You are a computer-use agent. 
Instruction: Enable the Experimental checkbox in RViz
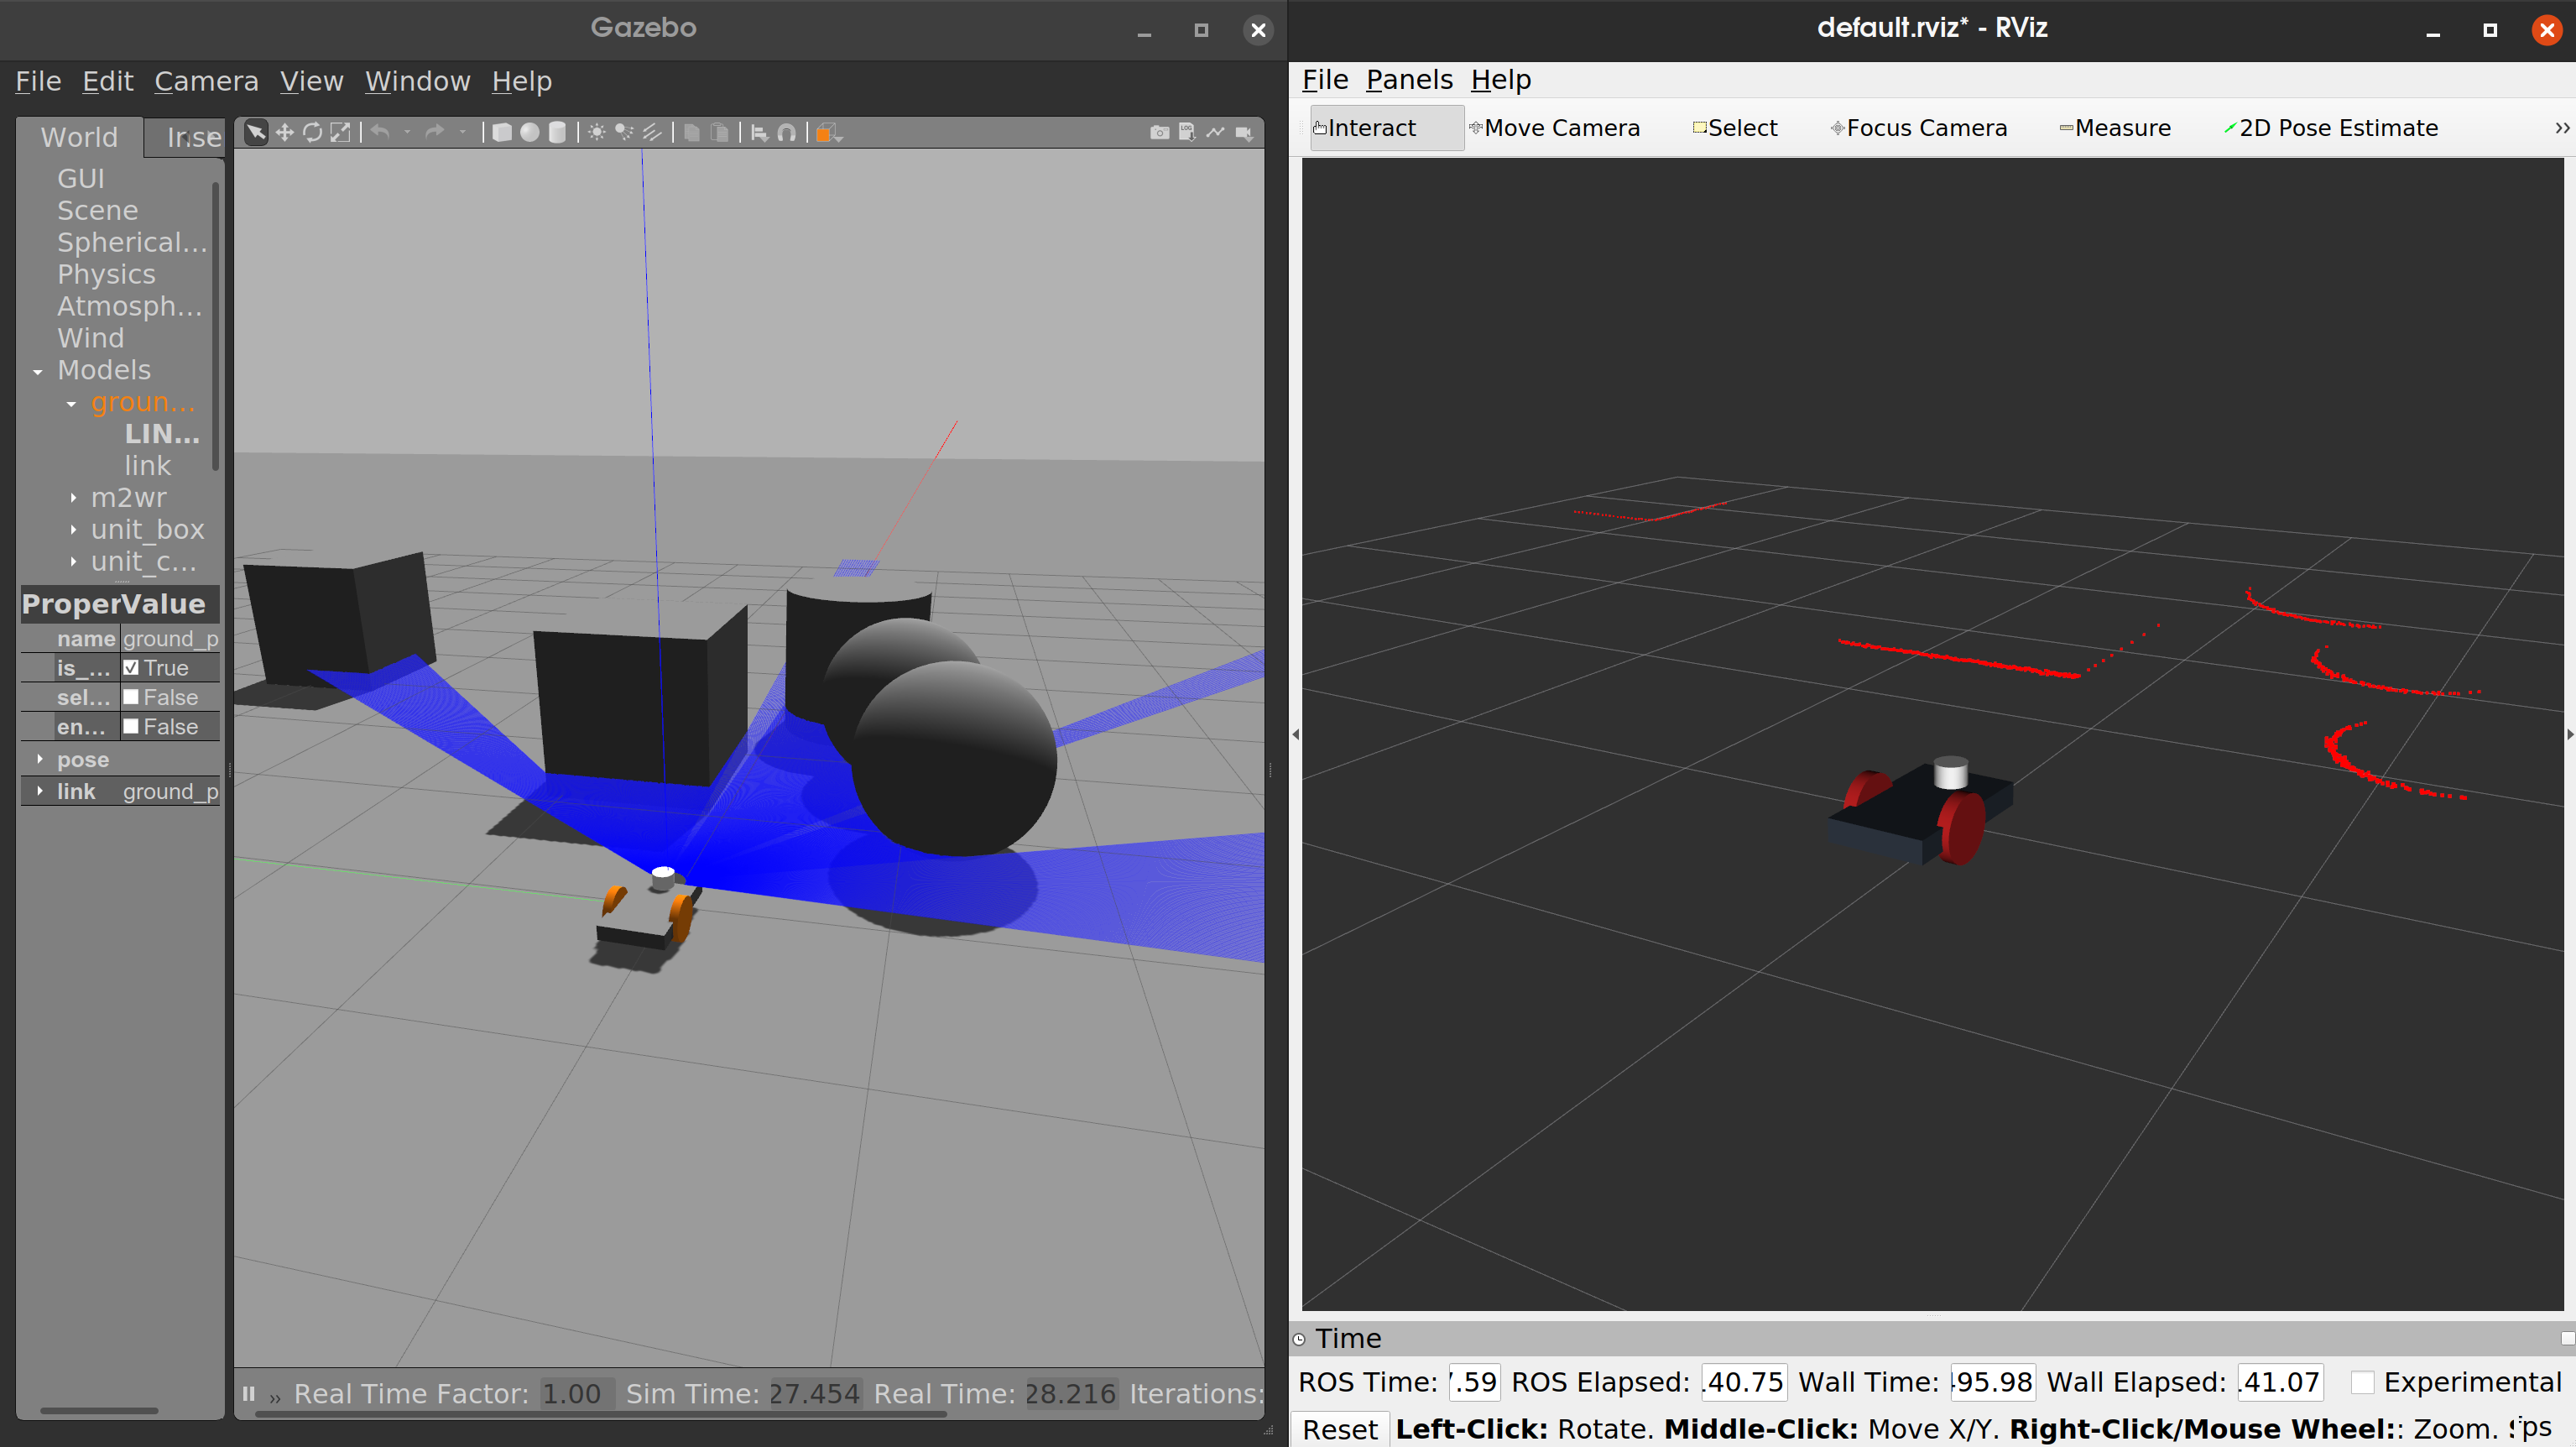coord(2362,1382)
